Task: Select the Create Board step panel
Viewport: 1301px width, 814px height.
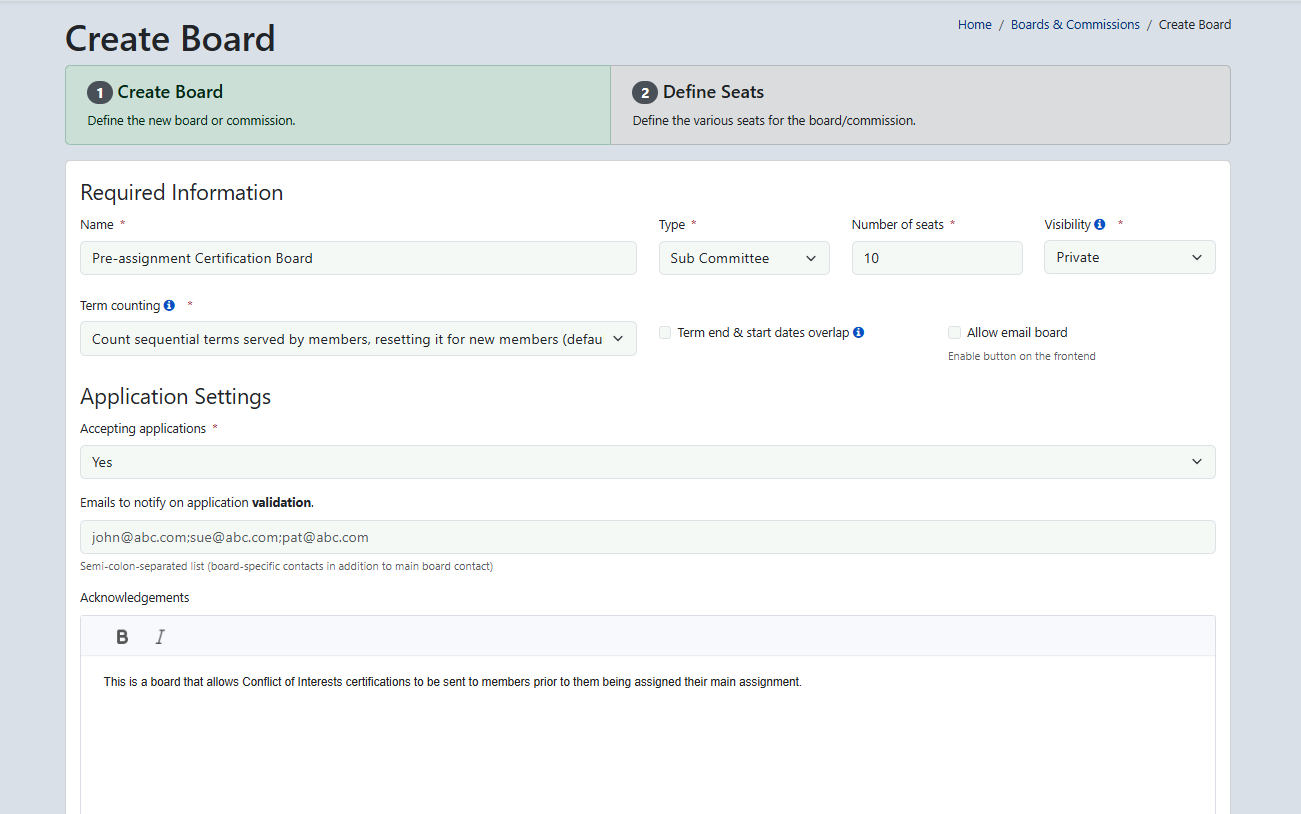Action: (x=337, y=104)
